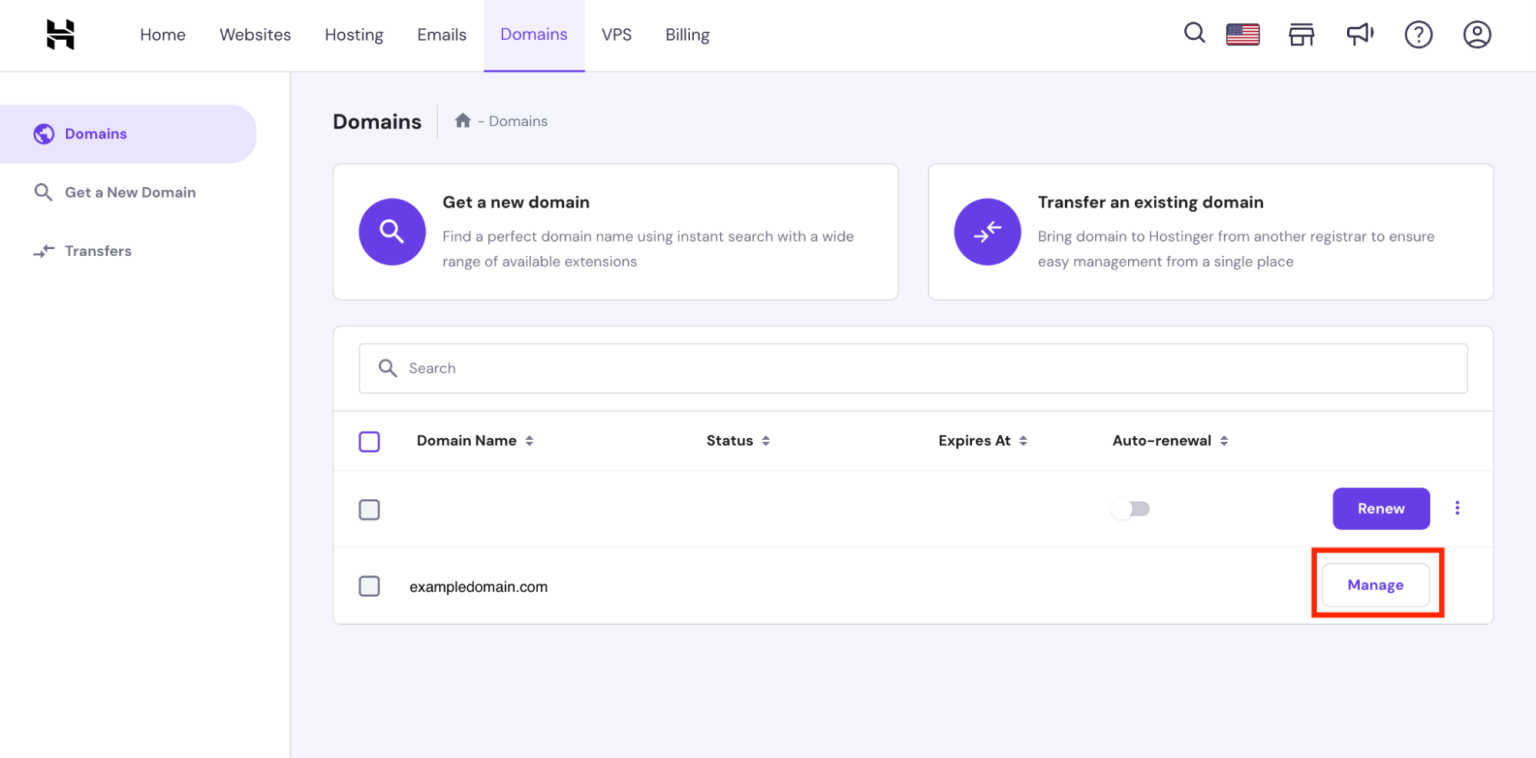1536x758 pixels.
Task: Open the help question mark icon
Action: (x=1418, y=33)
